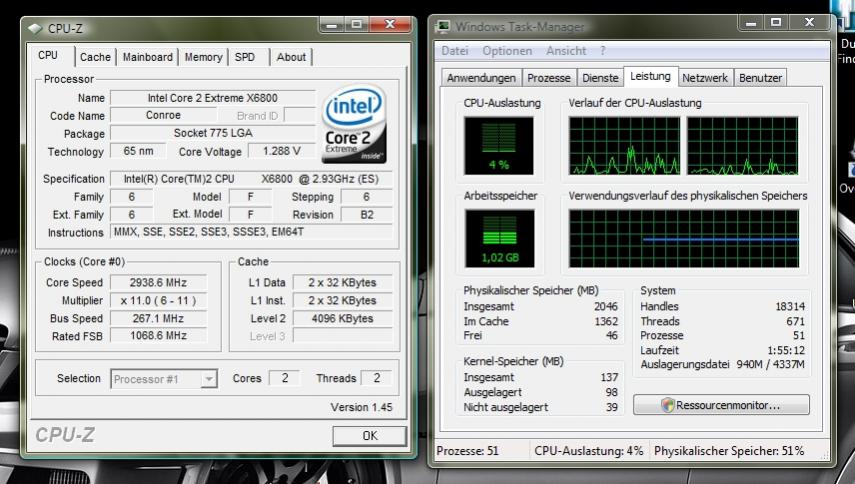855x484 pixels.
Task: Click the Nicht ausgelagert value 39
Action: point(612,407)
